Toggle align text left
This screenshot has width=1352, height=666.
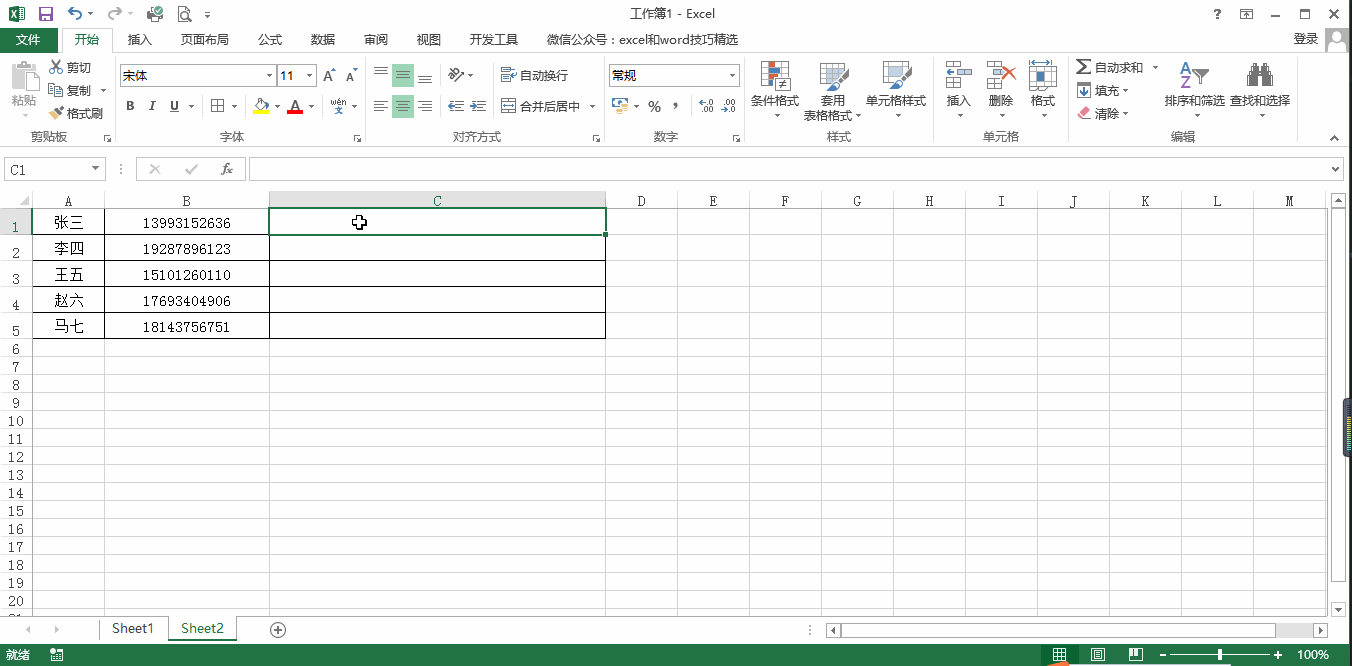(380, 106)
